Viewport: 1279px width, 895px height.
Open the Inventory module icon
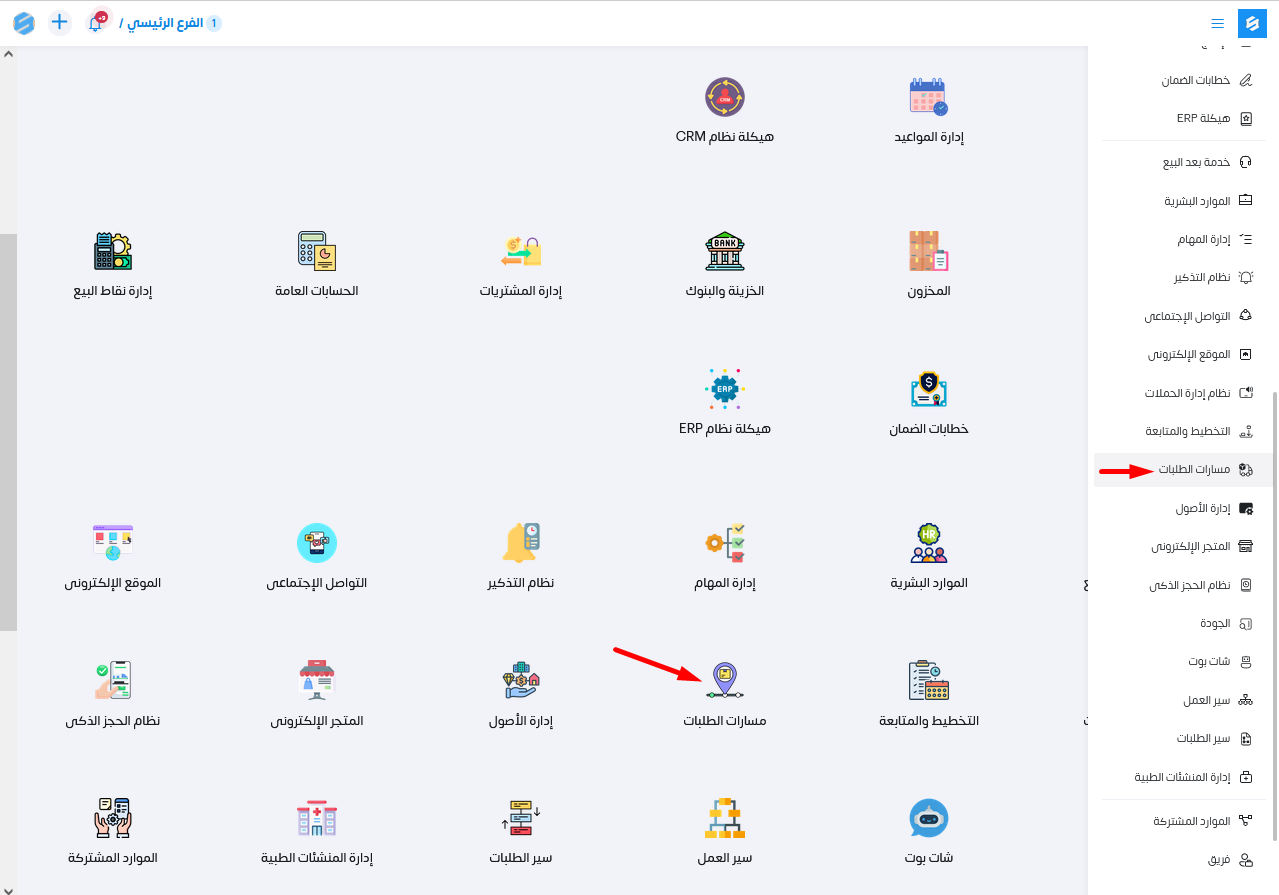coord(928,251)
